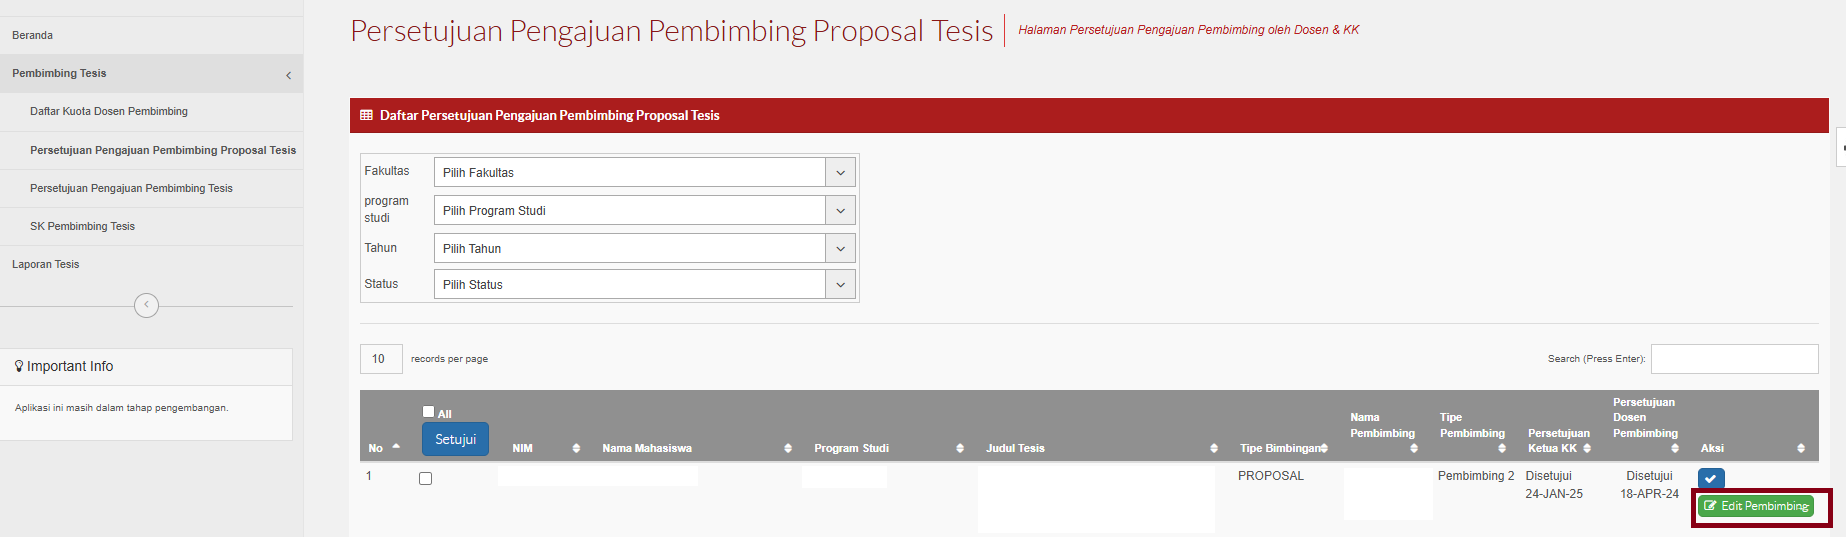Sort by Aksi column arrows
1846x537 pixels.
click(1801, 448)
